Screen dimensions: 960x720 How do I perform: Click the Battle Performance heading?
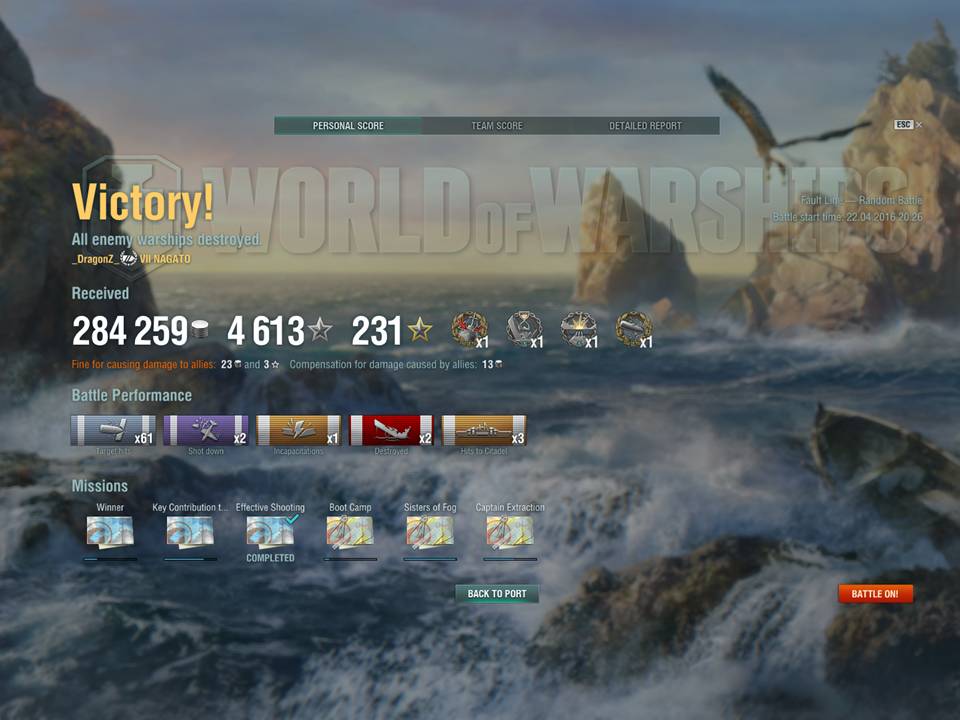132,396
